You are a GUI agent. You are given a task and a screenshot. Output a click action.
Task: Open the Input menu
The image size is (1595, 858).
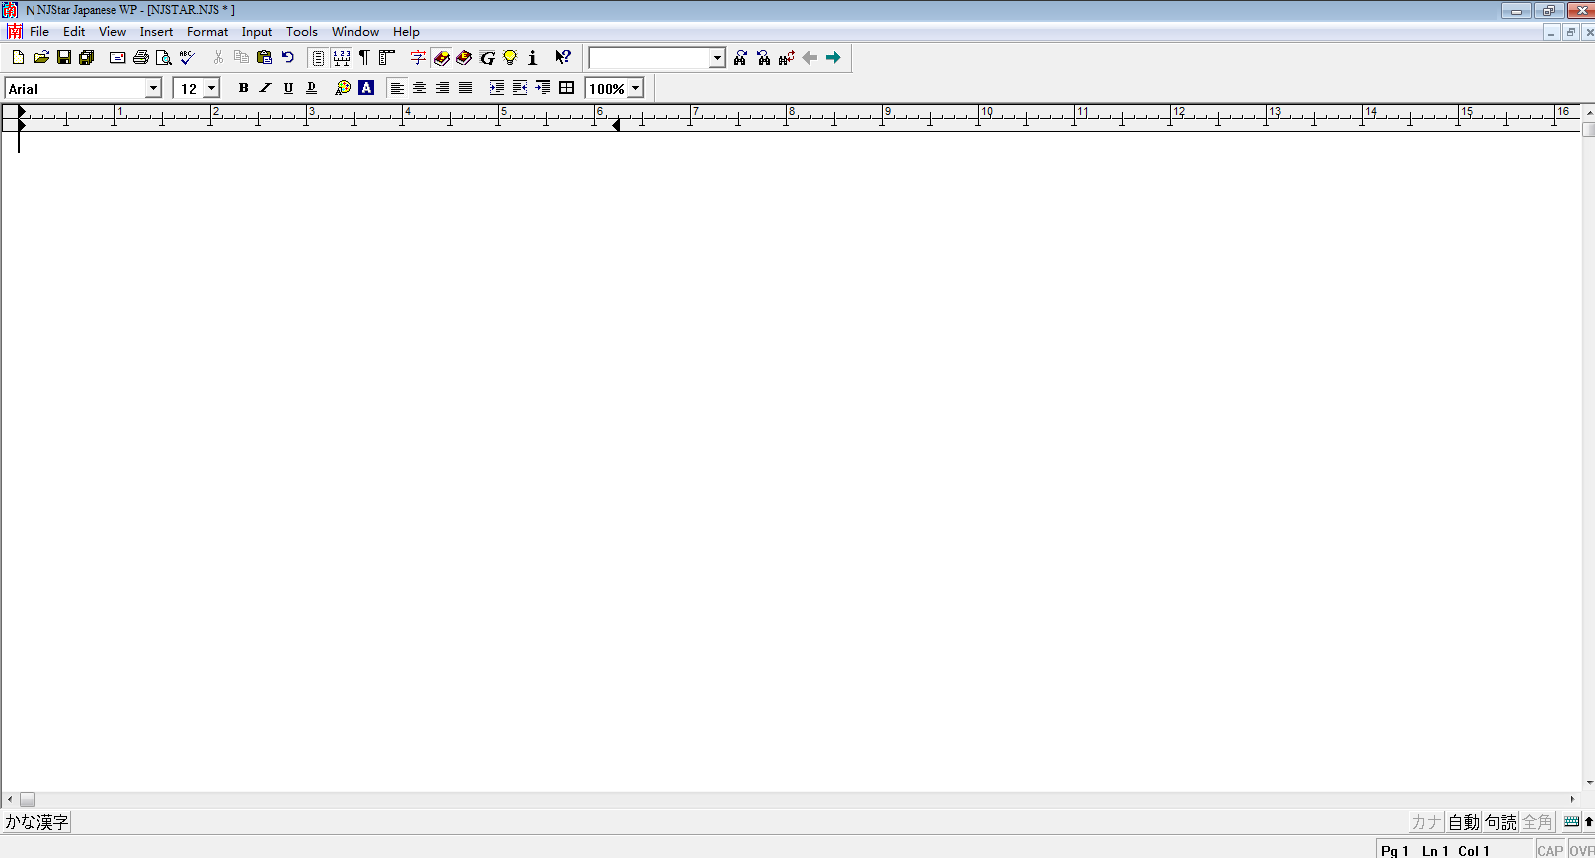[x=257, y=32]
